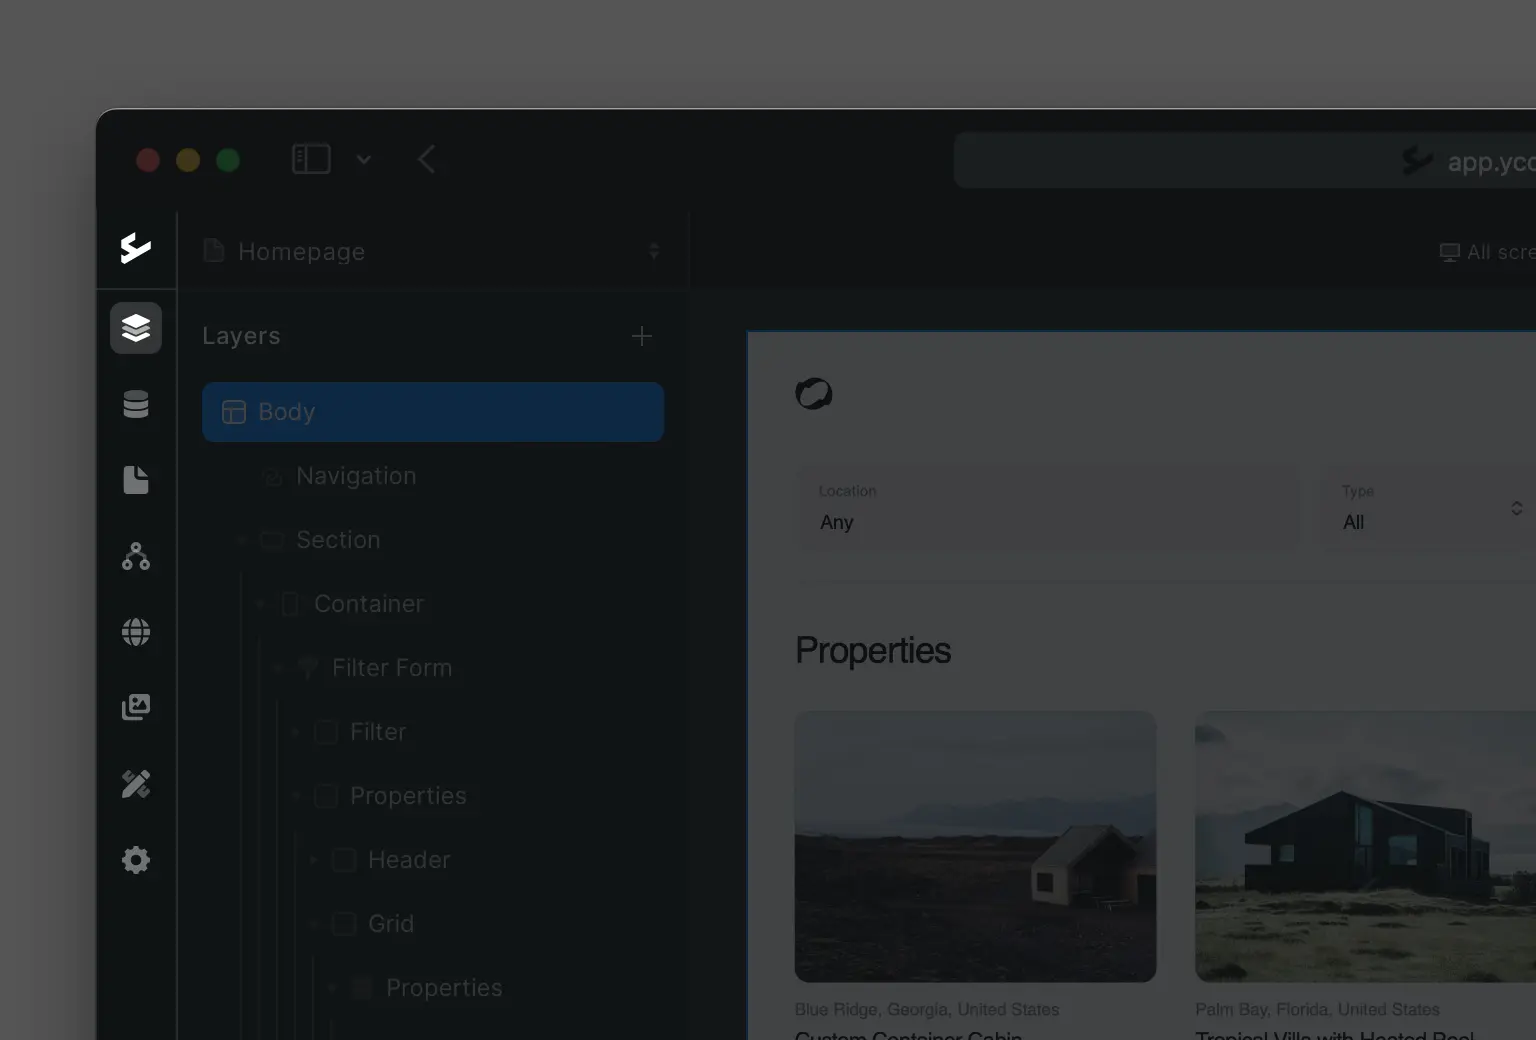Open the Blue Ridge cabin property image
Image resolution: width=1536 pixels, height=1040 pixels.
tap(976, 846)
